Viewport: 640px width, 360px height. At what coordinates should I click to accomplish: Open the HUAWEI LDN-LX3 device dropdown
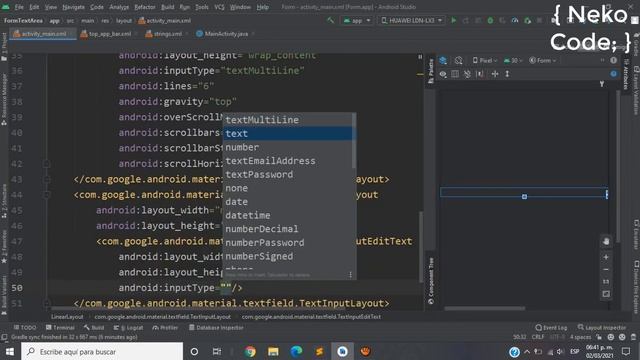tap(411, 20)
